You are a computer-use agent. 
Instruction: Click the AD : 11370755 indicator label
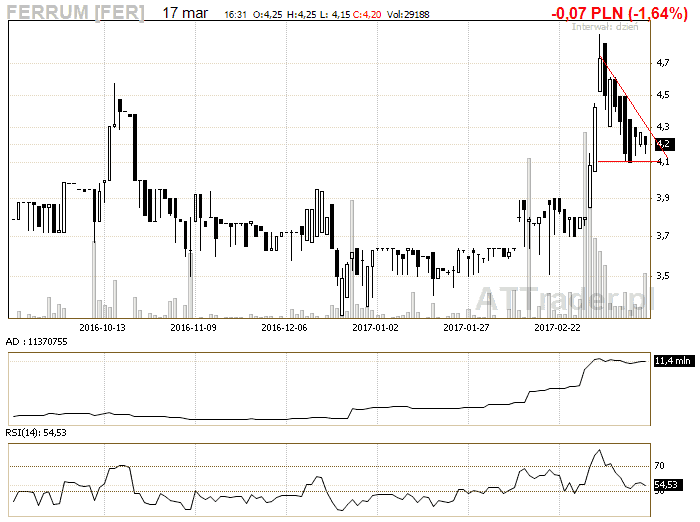pos(37,342)
